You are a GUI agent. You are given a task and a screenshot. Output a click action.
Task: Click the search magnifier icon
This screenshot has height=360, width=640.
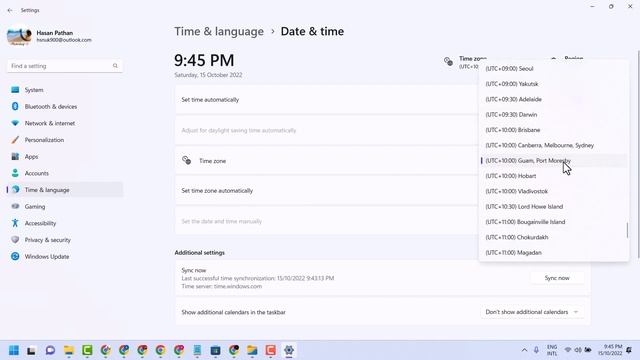(115, 66)
